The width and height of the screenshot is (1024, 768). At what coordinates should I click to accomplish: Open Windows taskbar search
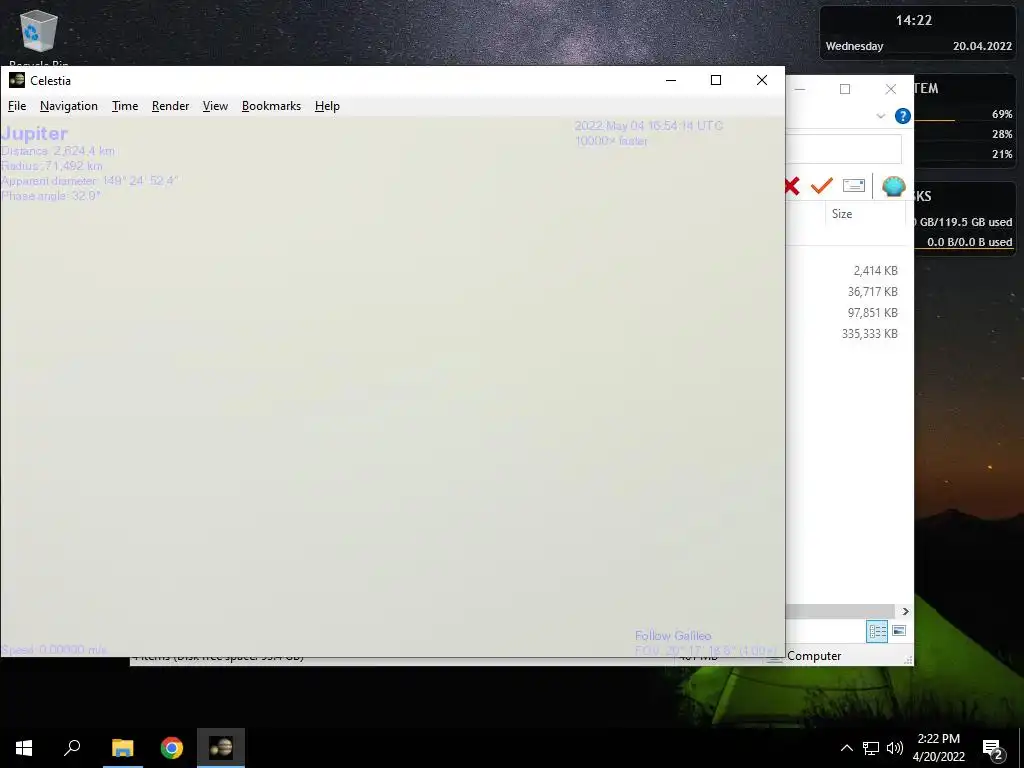(x=72, y=748)
